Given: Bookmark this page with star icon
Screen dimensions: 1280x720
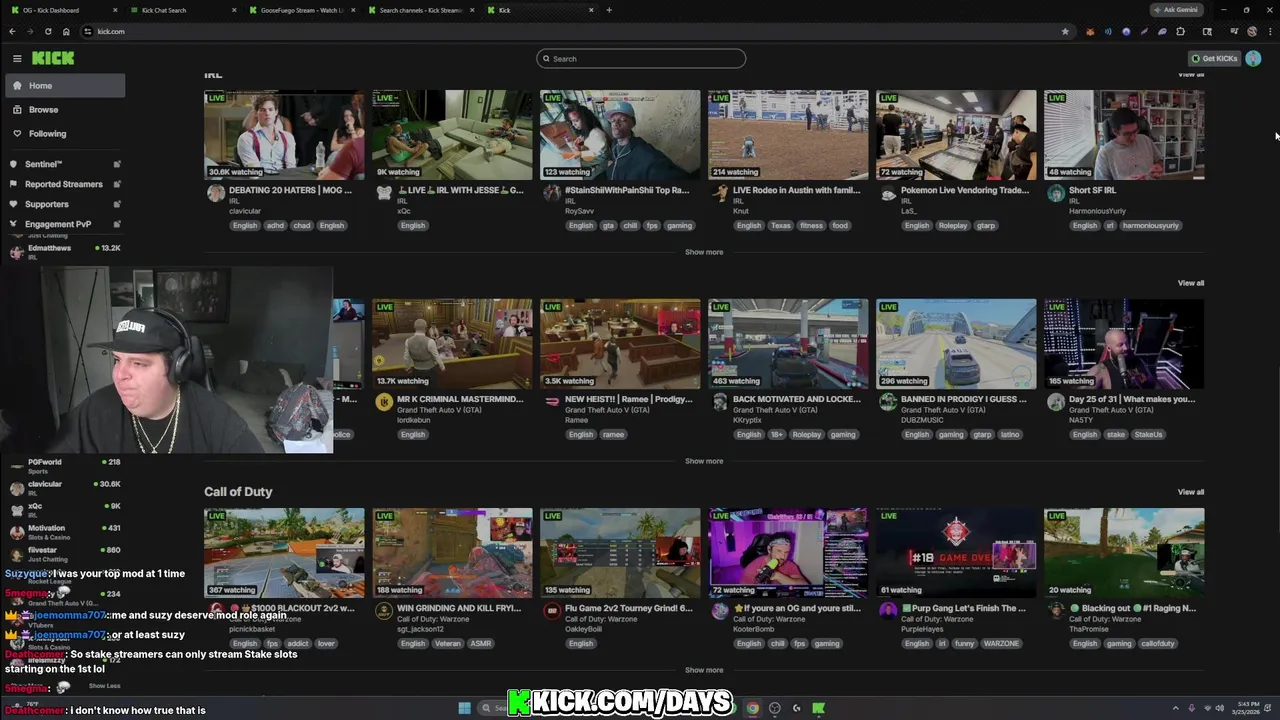Looking at the screenshot, I should point(1065,31).
